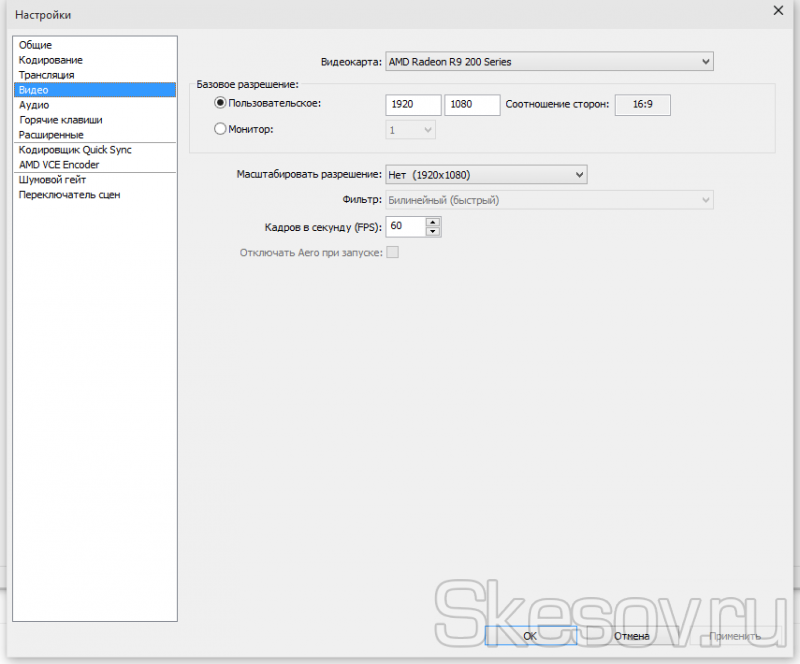
Task: Increase FPS with the up arrow
Action: point(433,222)
